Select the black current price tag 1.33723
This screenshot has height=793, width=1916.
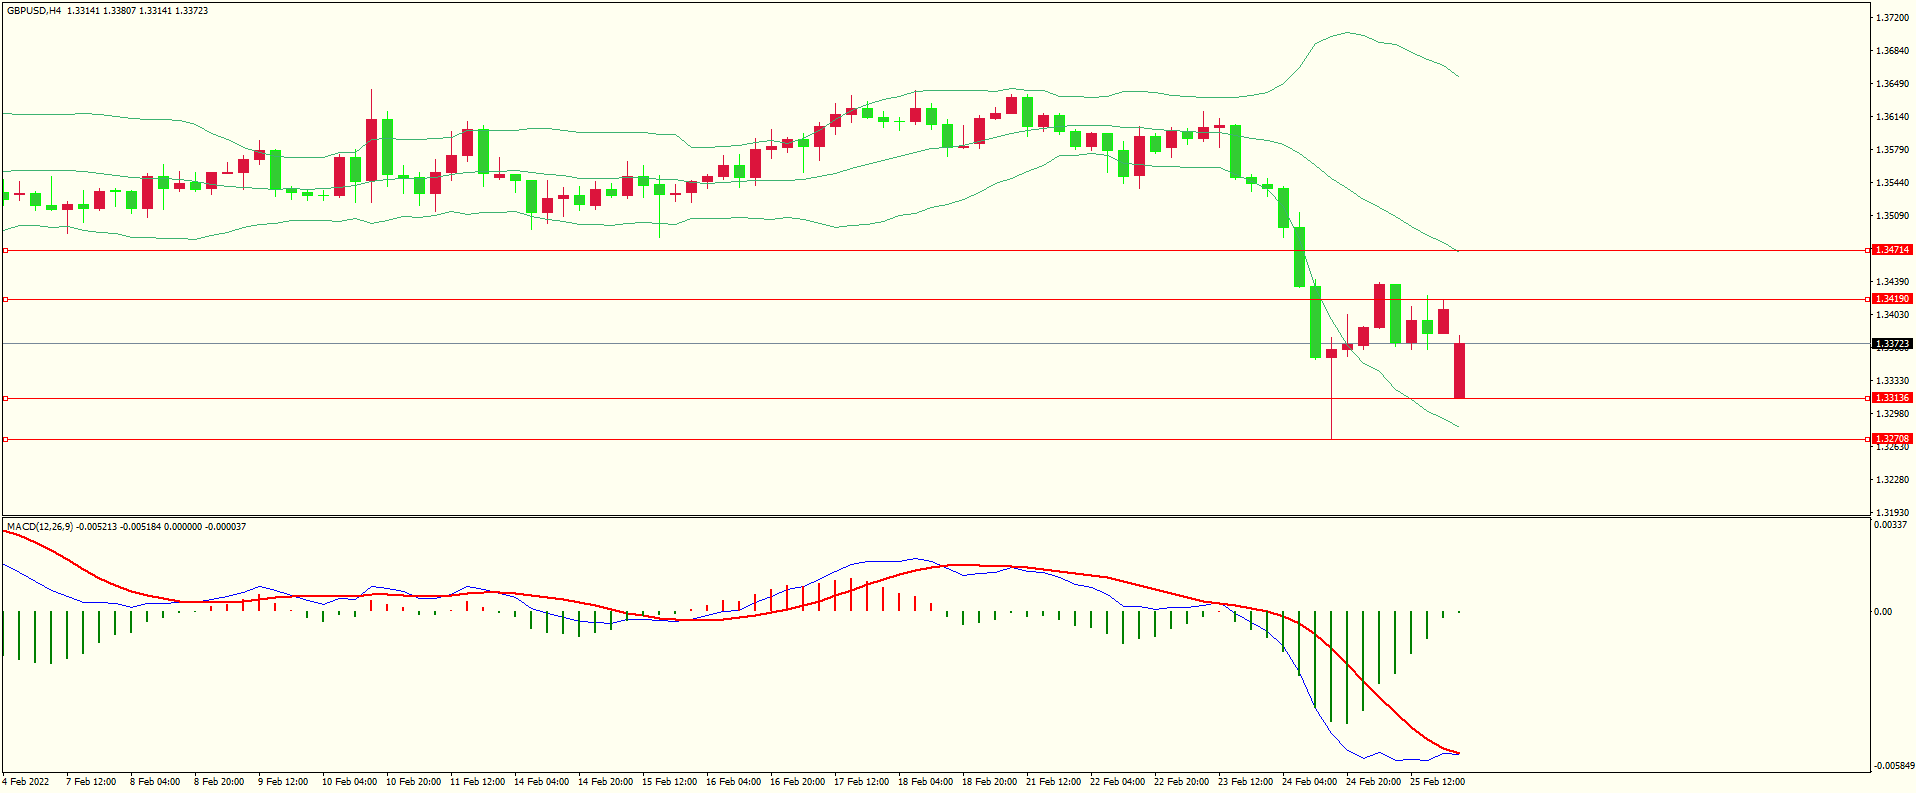1892,344
